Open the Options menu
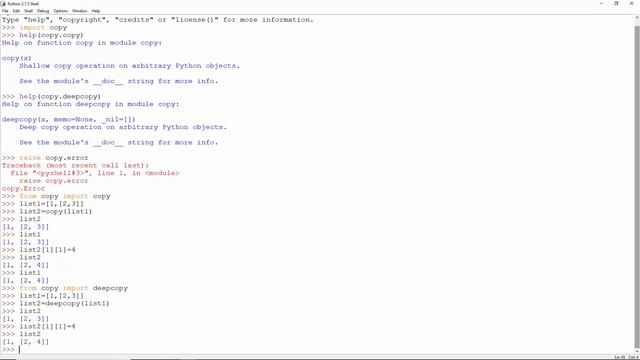This screenshot has width=640, height=360. click(60, 11)
